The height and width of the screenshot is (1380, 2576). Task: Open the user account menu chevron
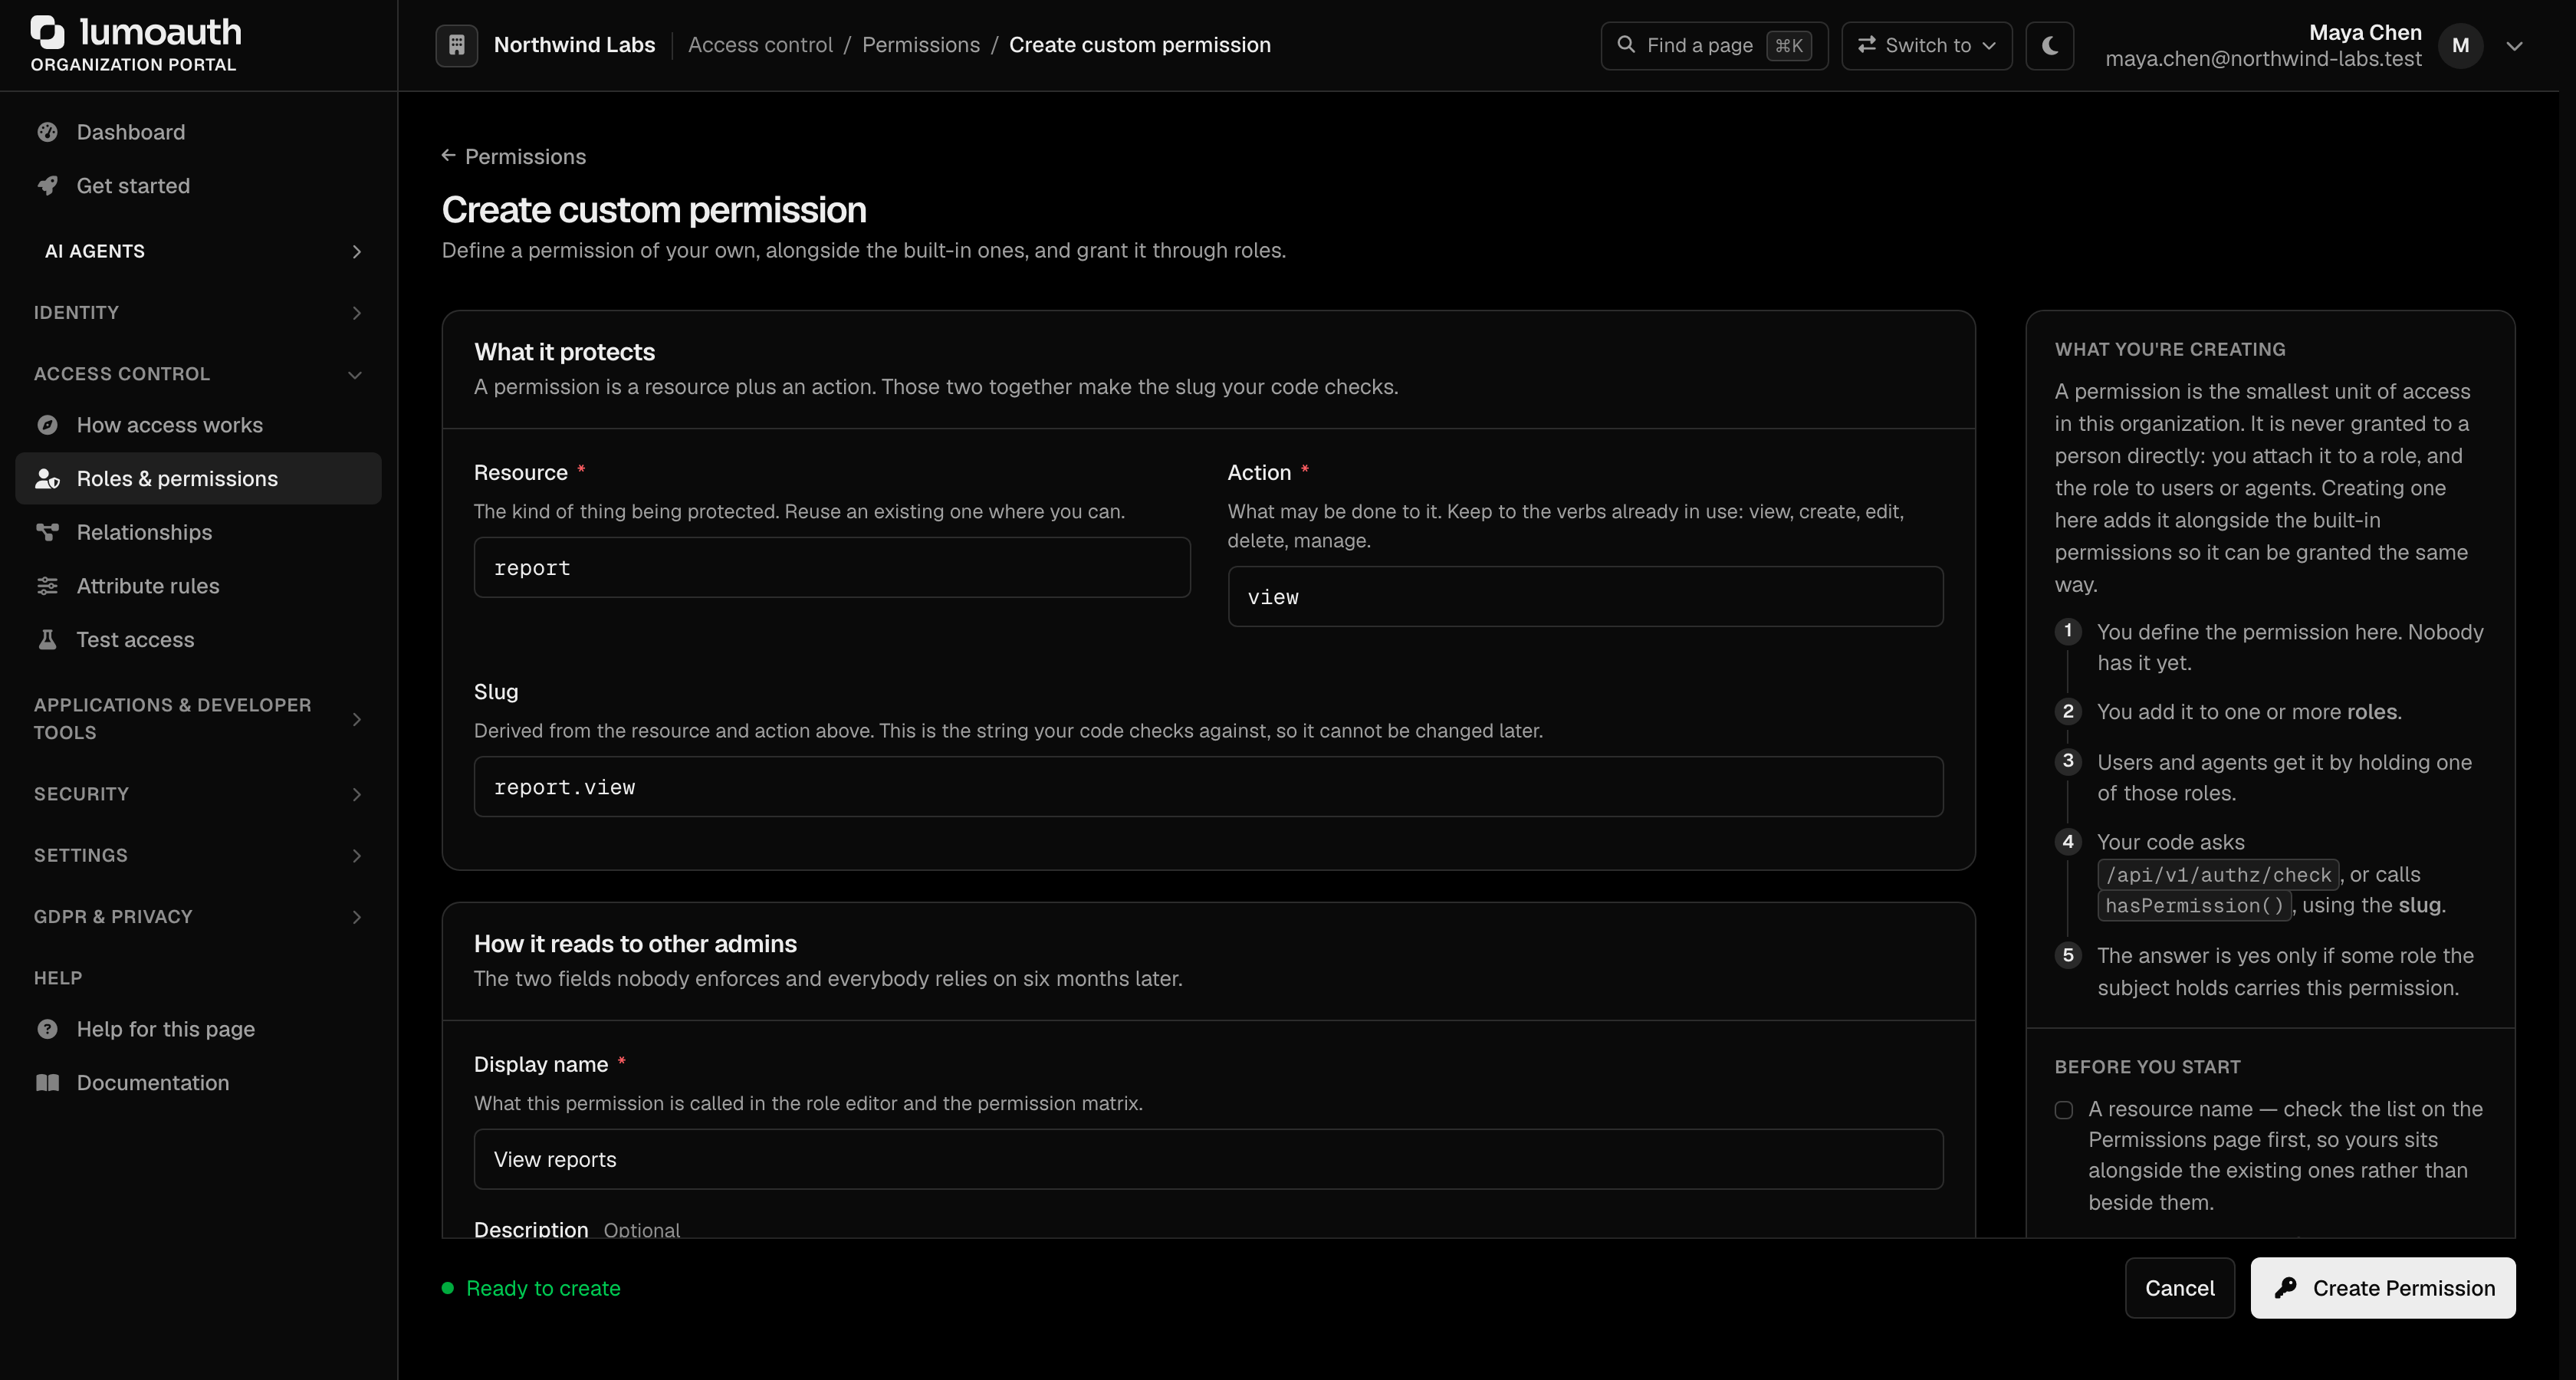[2514, 46]
